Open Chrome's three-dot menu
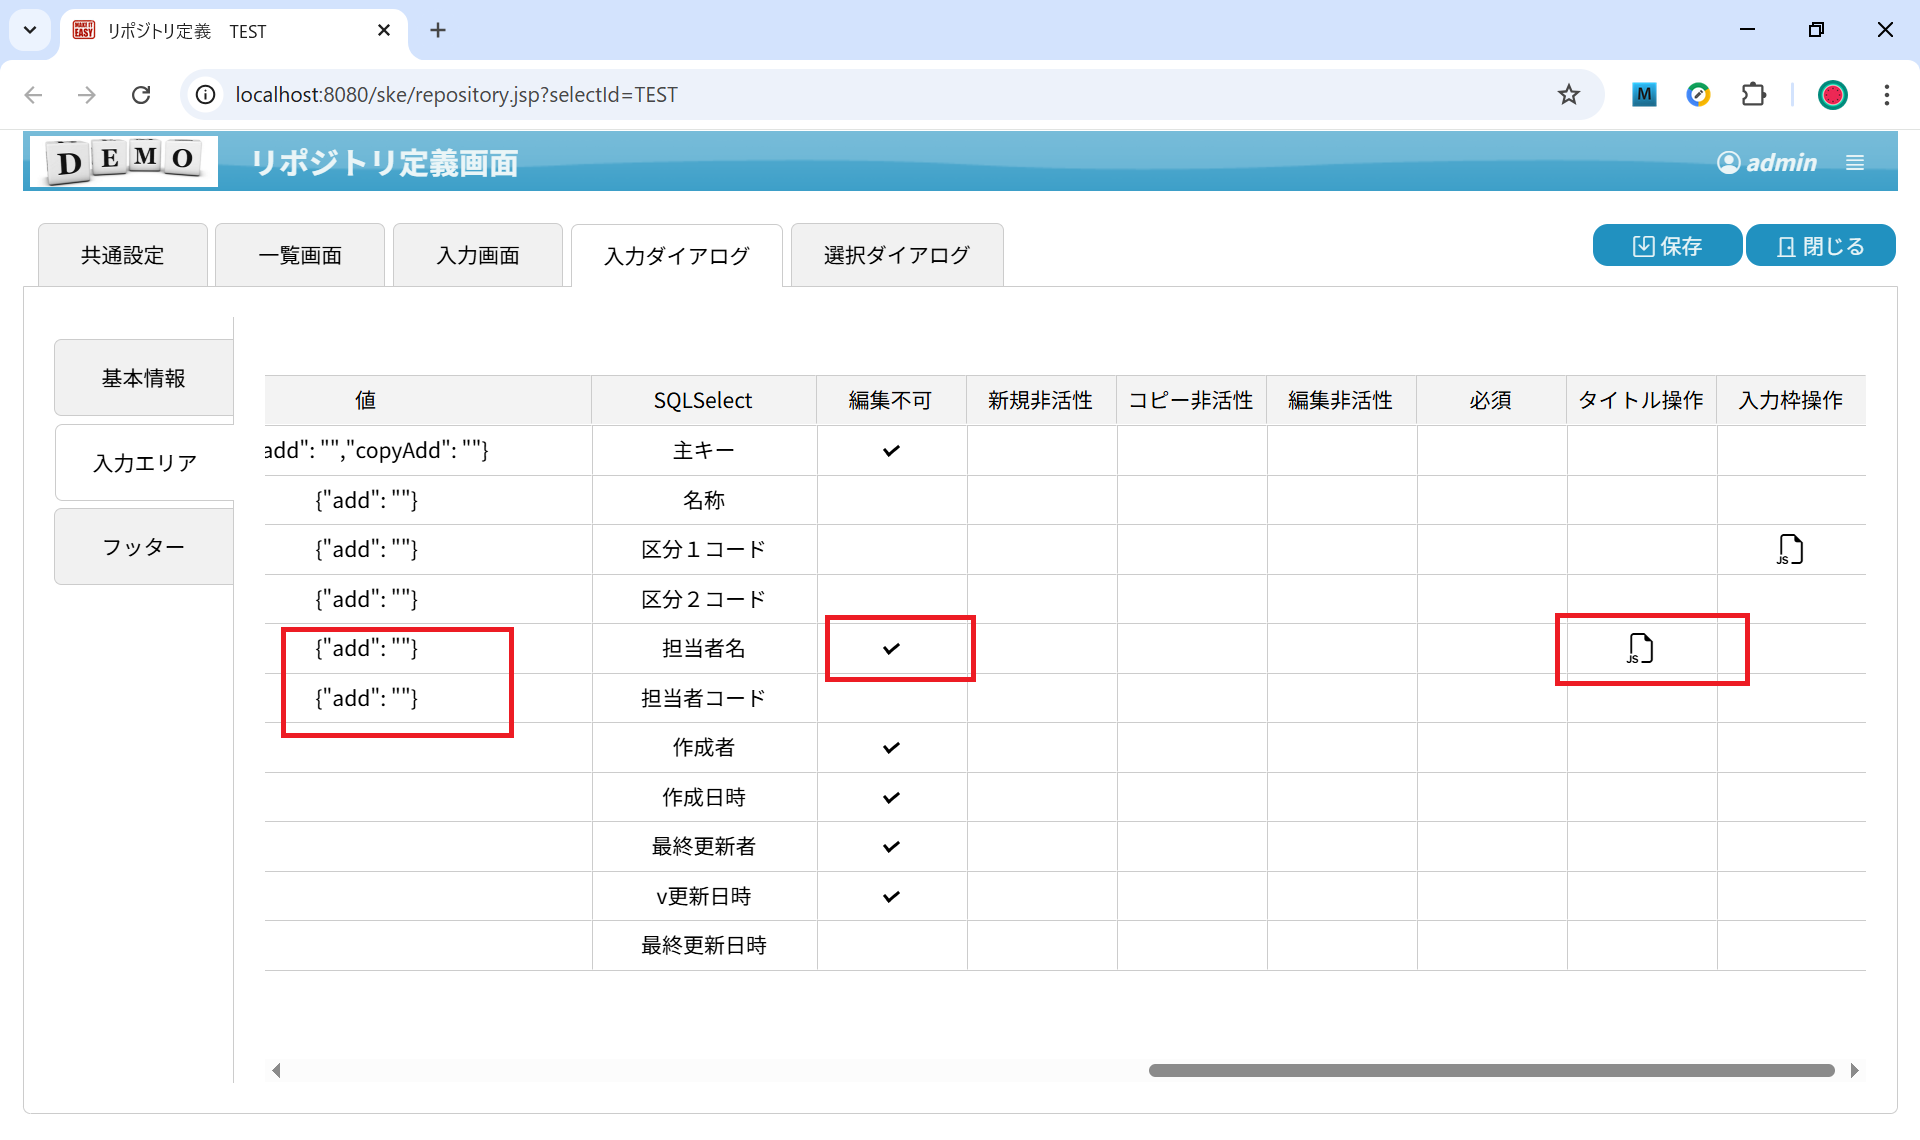 point(1886,94)
